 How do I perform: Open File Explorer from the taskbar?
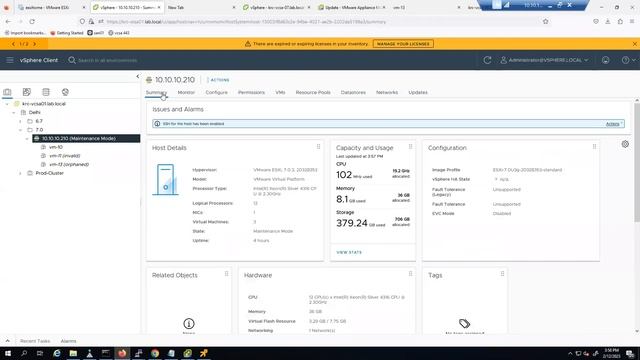pyautogui.click(x=73, y=353)
